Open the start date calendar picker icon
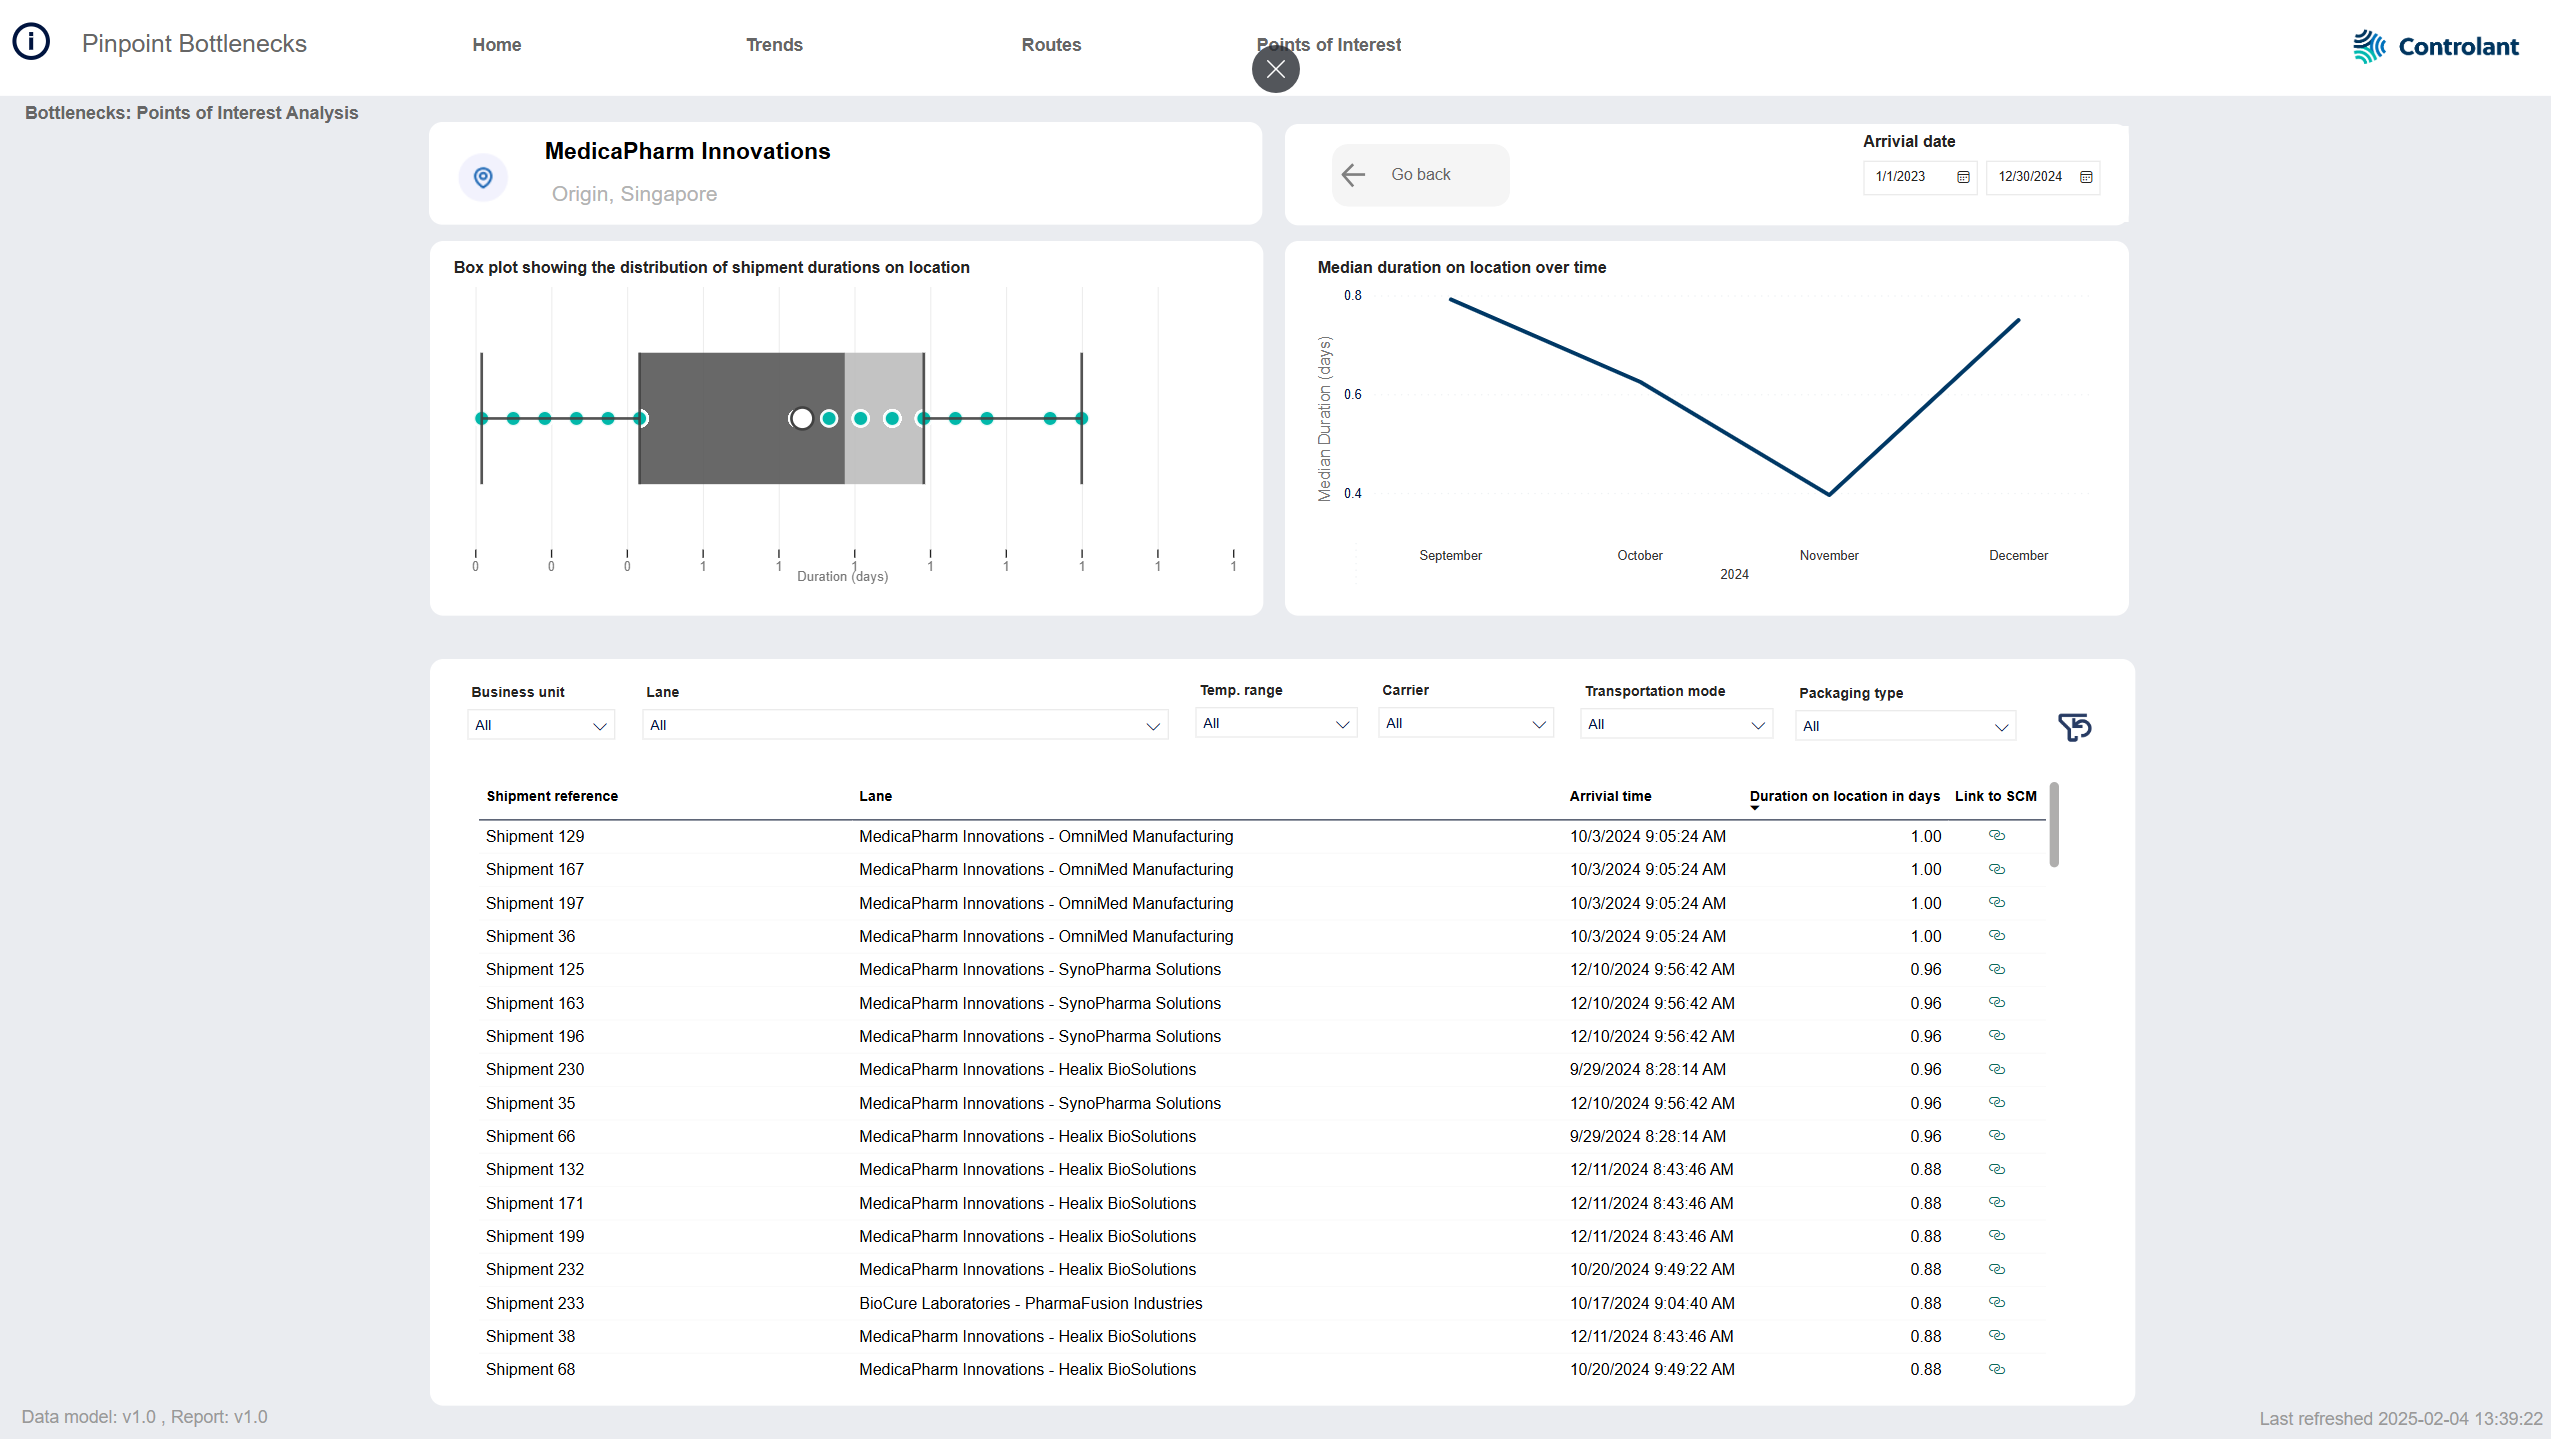The height and width of the screenshot is (1439, 2551). click(1963, 177)
